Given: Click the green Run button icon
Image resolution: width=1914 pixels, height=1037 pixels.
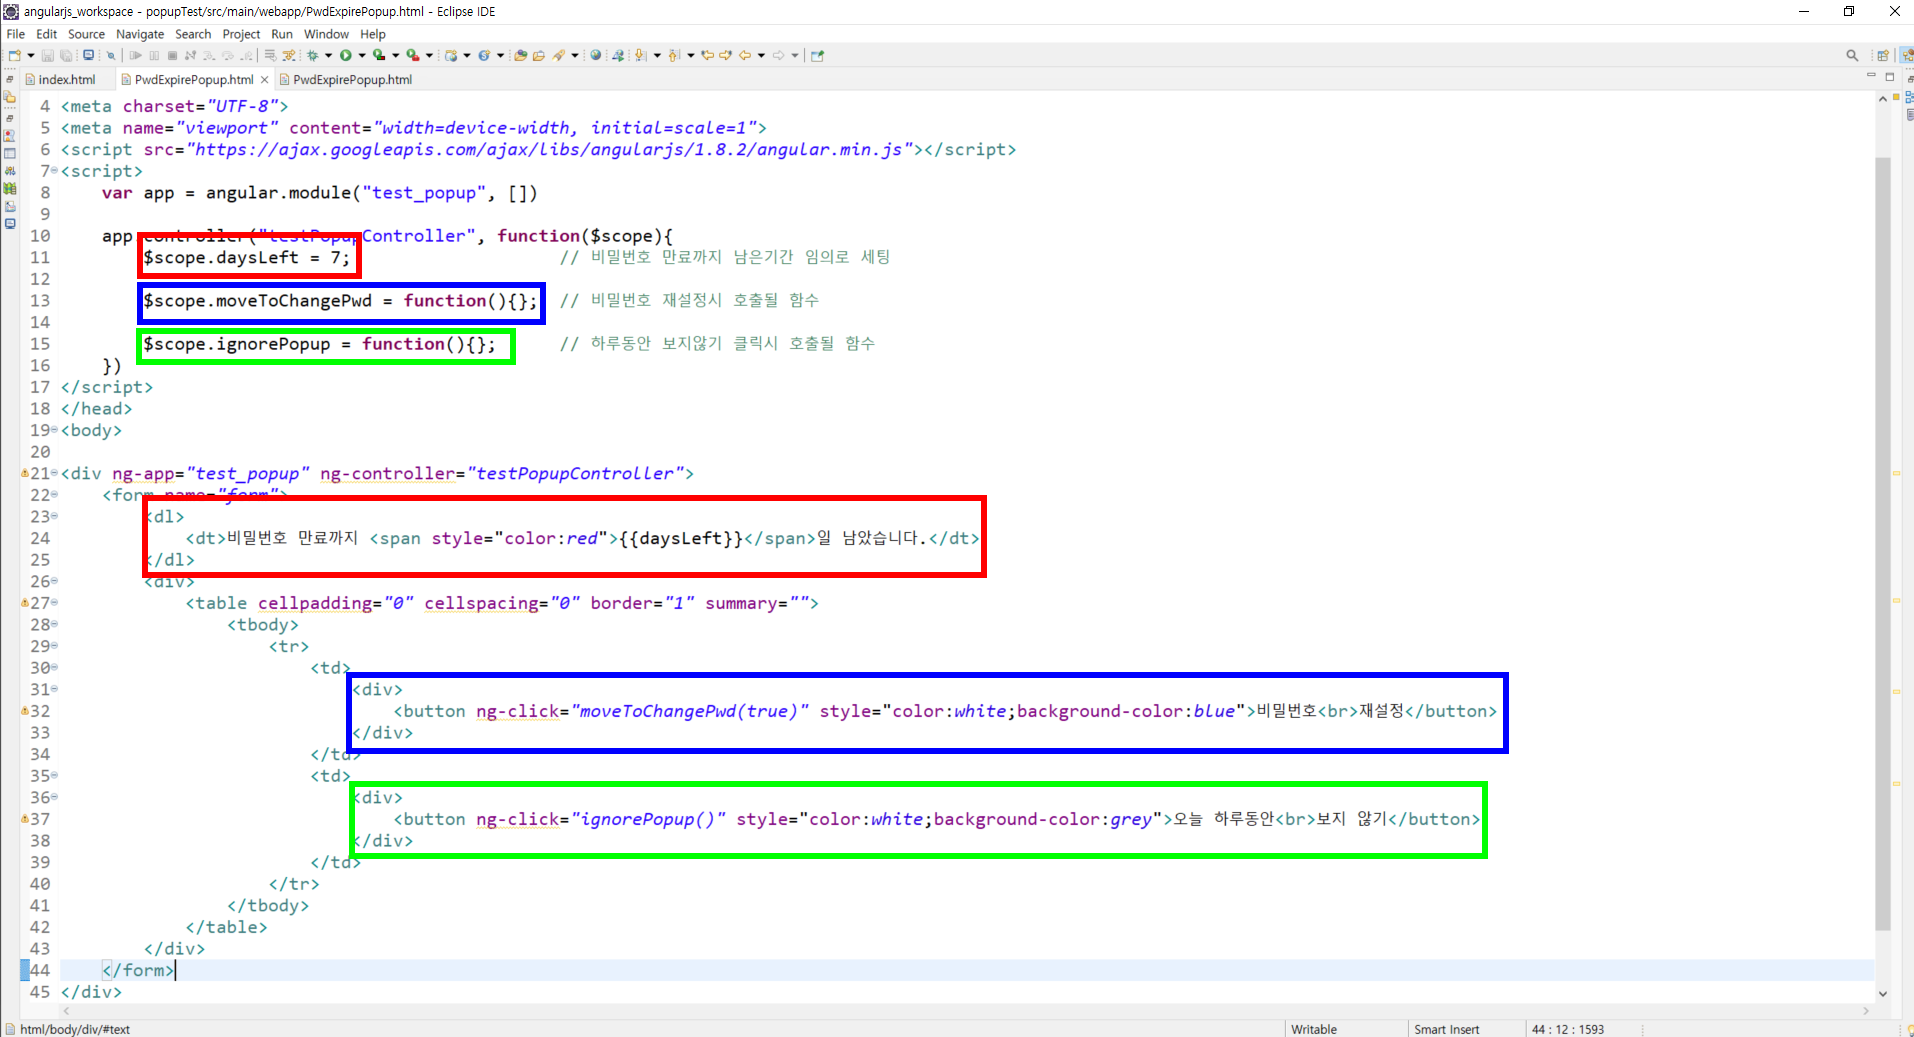Looking at the screenshot, I should [x=345, y=55].
